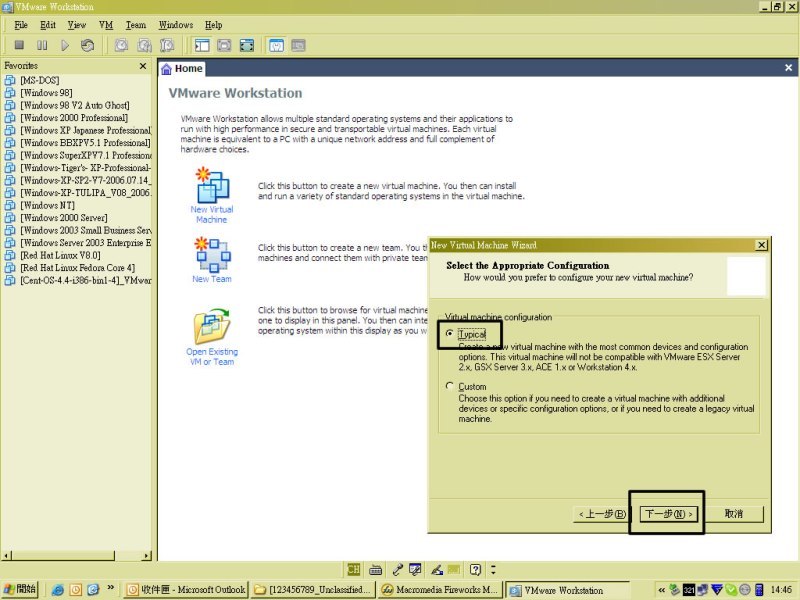The height and width of the screenshot is (600, 800).
Task: Select [Windows NT] in Favorites
Action: (x=47, y=205)
